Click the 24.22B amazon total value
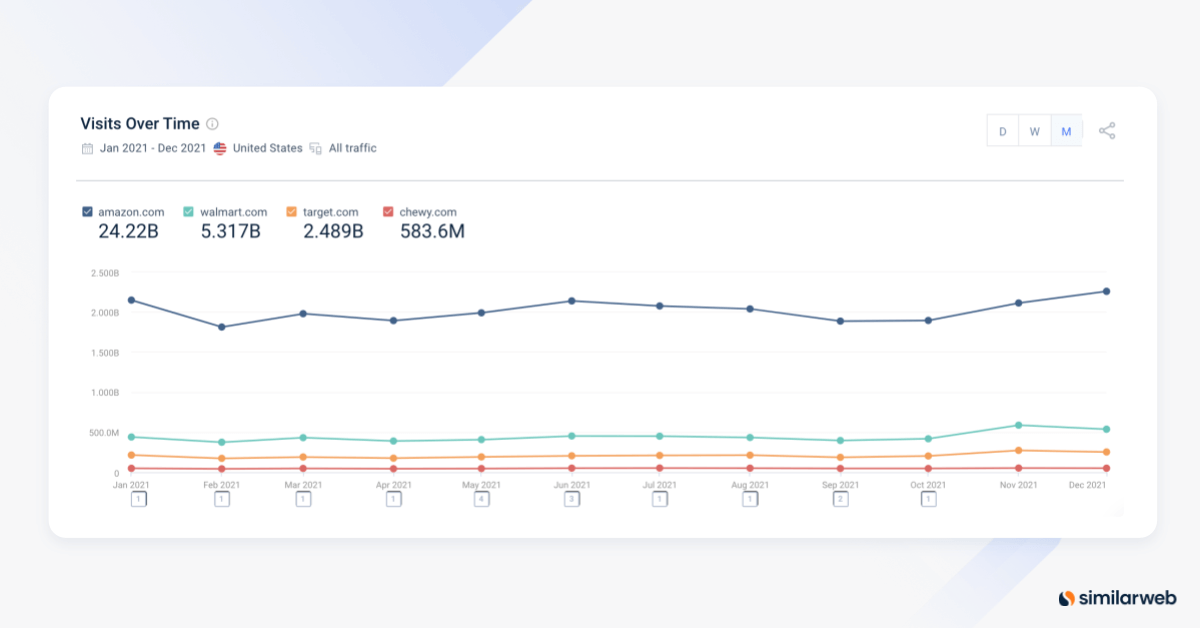 coord(128,232)
